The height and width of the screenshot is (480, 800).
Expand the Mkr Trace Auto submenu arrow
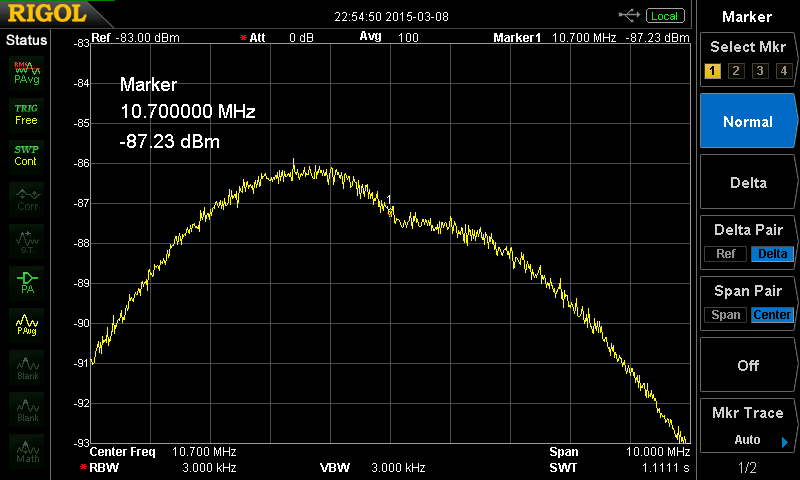785,442
